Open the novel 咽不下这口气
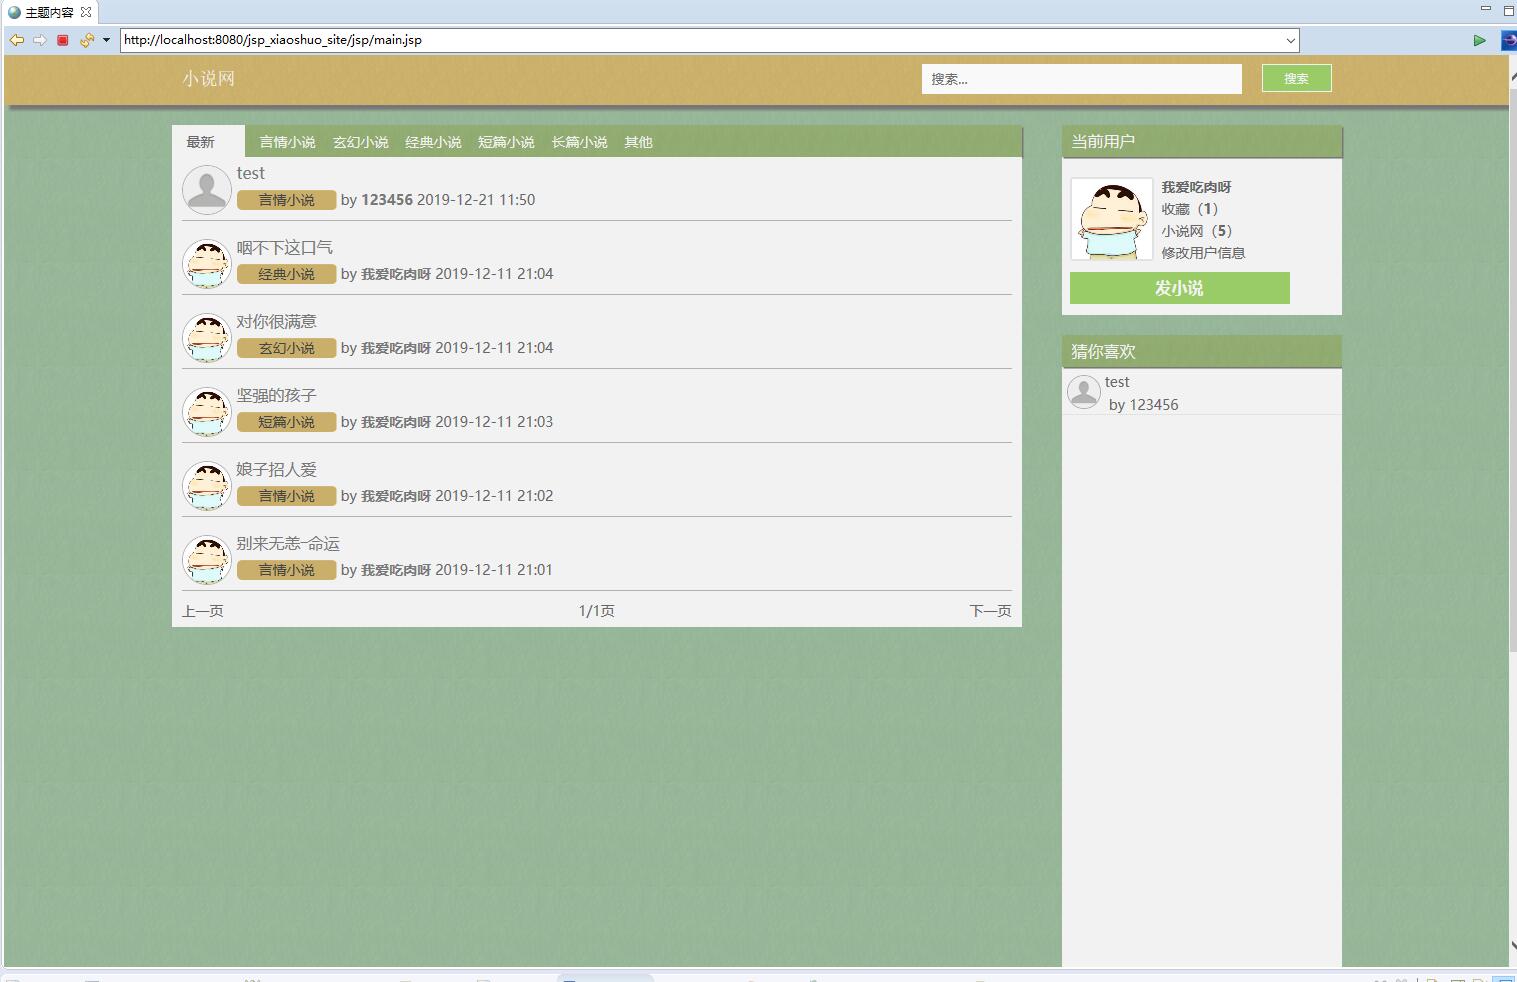 [284, 247]
